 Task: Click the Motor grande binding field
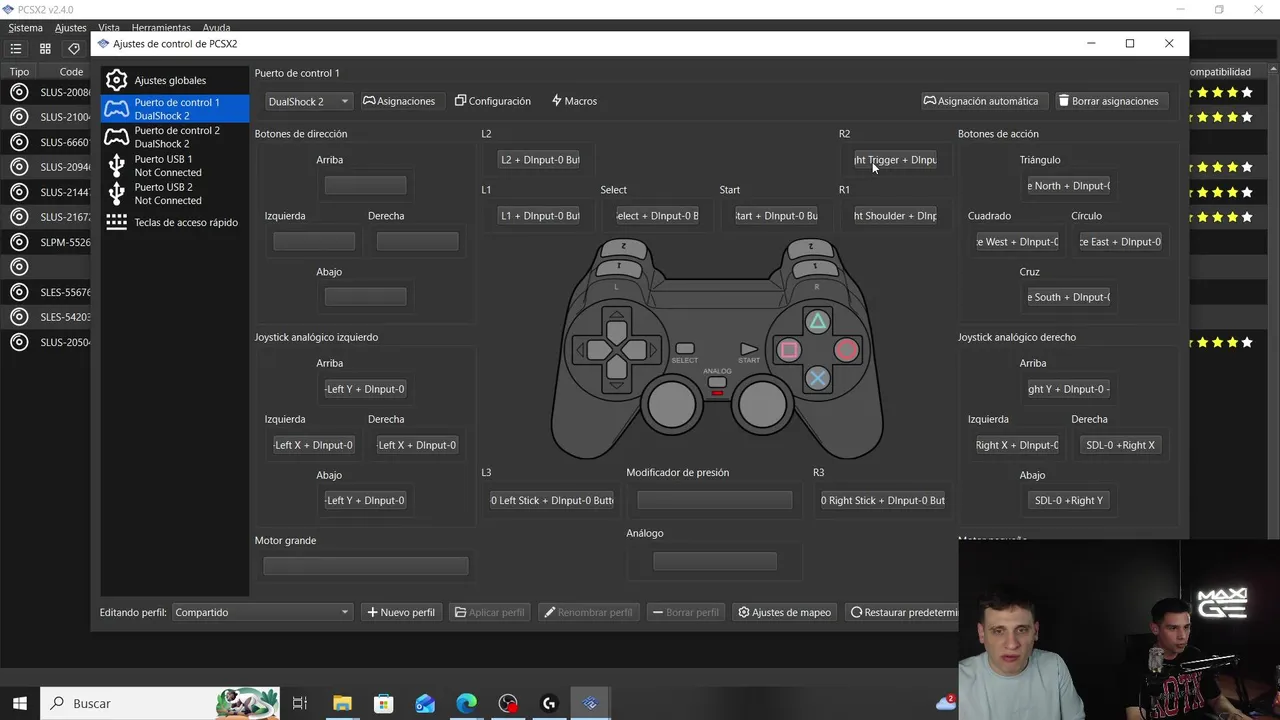pyautogui.click(x=365, y=566)
